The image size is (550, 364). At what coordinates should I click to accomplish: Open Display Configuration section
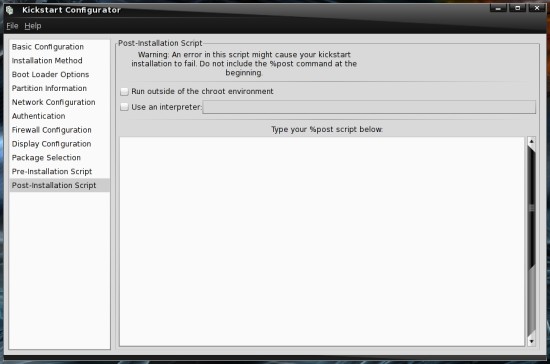(59, 144)
